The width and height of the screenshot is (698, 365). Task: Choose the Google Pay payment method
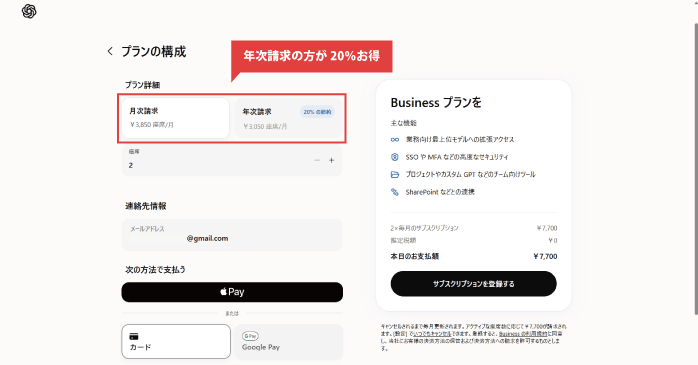[288, 341]
